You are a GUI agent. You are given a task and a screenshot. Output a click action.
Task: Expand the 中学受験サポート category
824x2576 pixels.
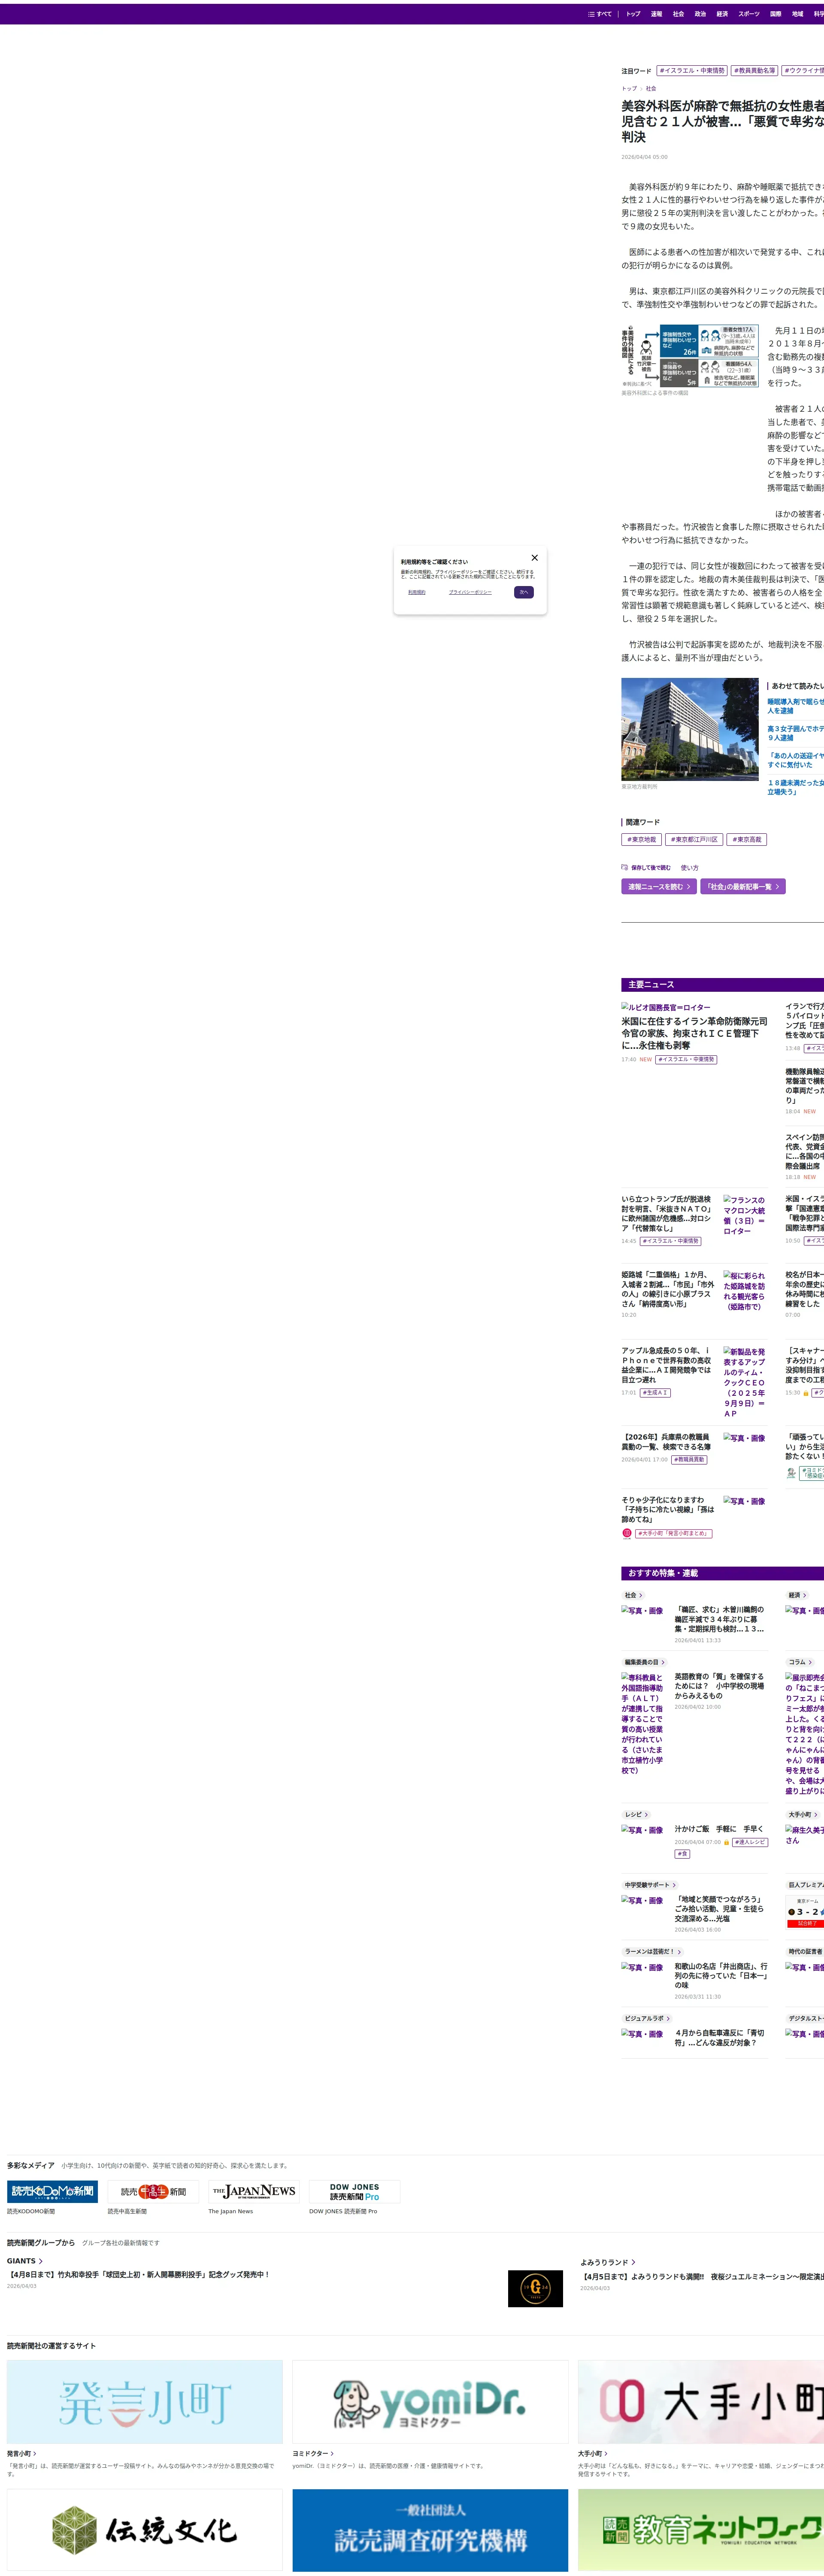[x=650, y=1885]
